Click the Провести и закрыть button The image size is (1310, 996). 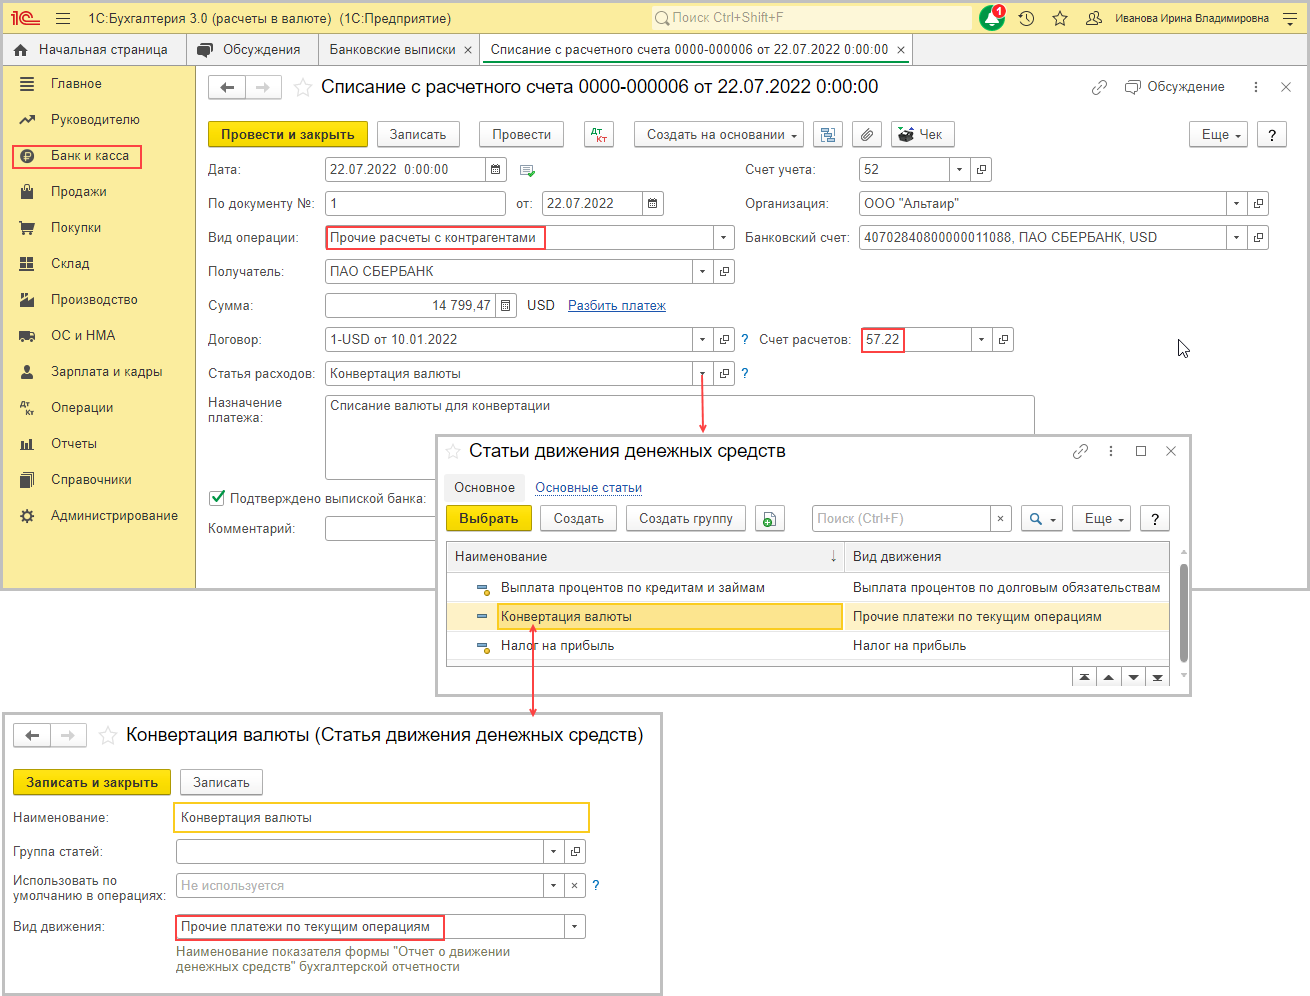pyautogui.click(x=288, y=135)
